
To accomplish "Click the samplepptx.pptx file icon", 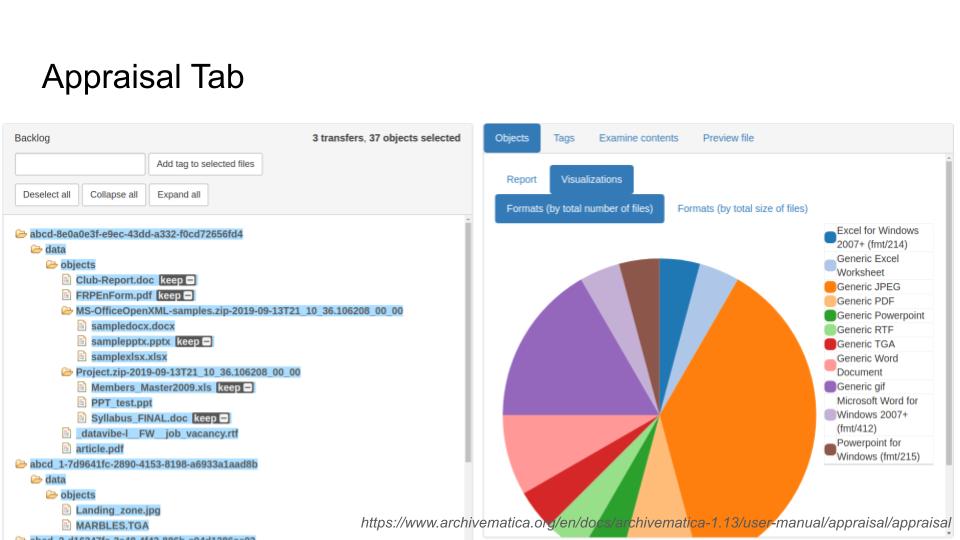I will pyautogui.click(x=82, y=341).
